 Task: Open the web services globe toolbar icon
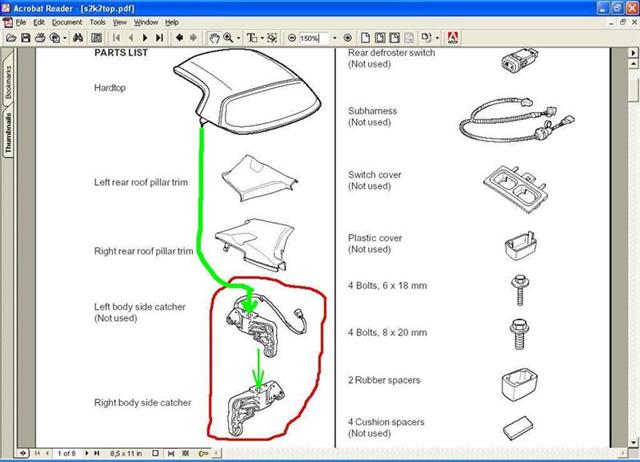[54, 38]
